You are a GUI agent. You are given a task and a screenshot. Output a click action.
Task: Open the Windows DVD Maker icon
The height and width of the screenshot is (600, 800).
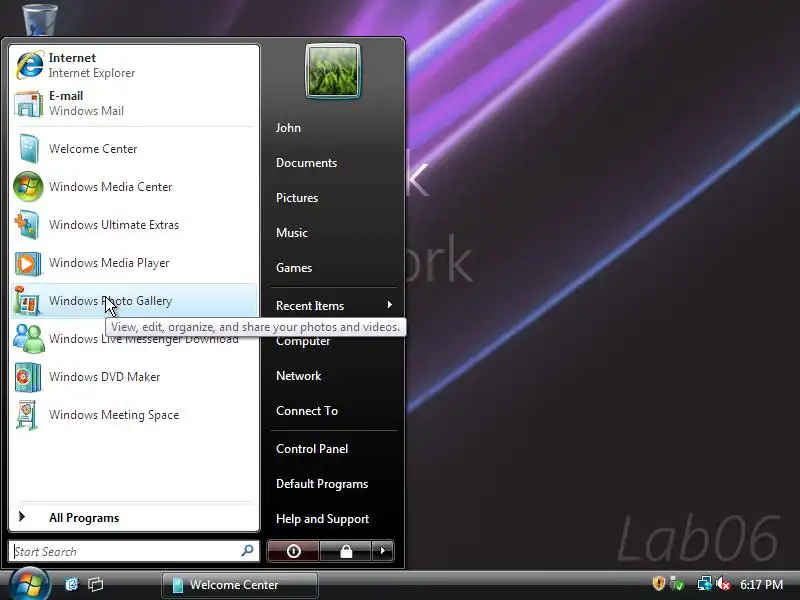click(28, 377)
